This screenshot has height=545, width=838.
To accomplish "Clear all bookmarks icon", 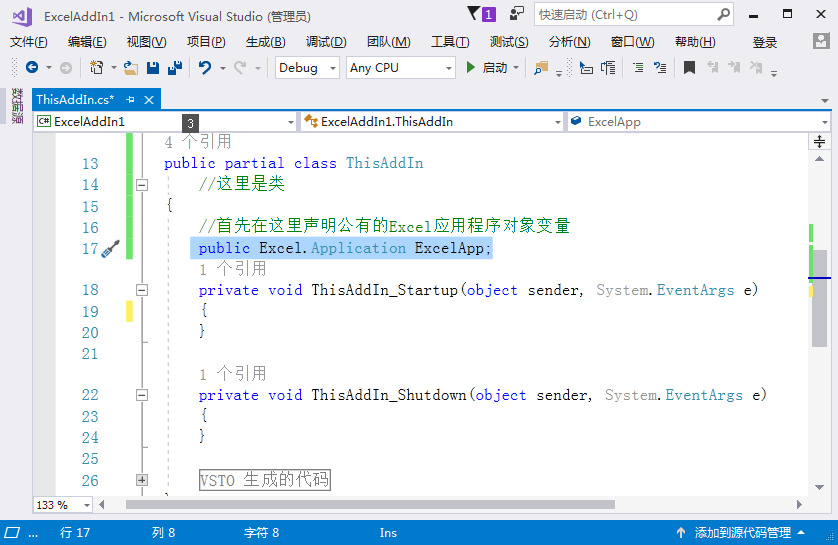I will point(756,67).
